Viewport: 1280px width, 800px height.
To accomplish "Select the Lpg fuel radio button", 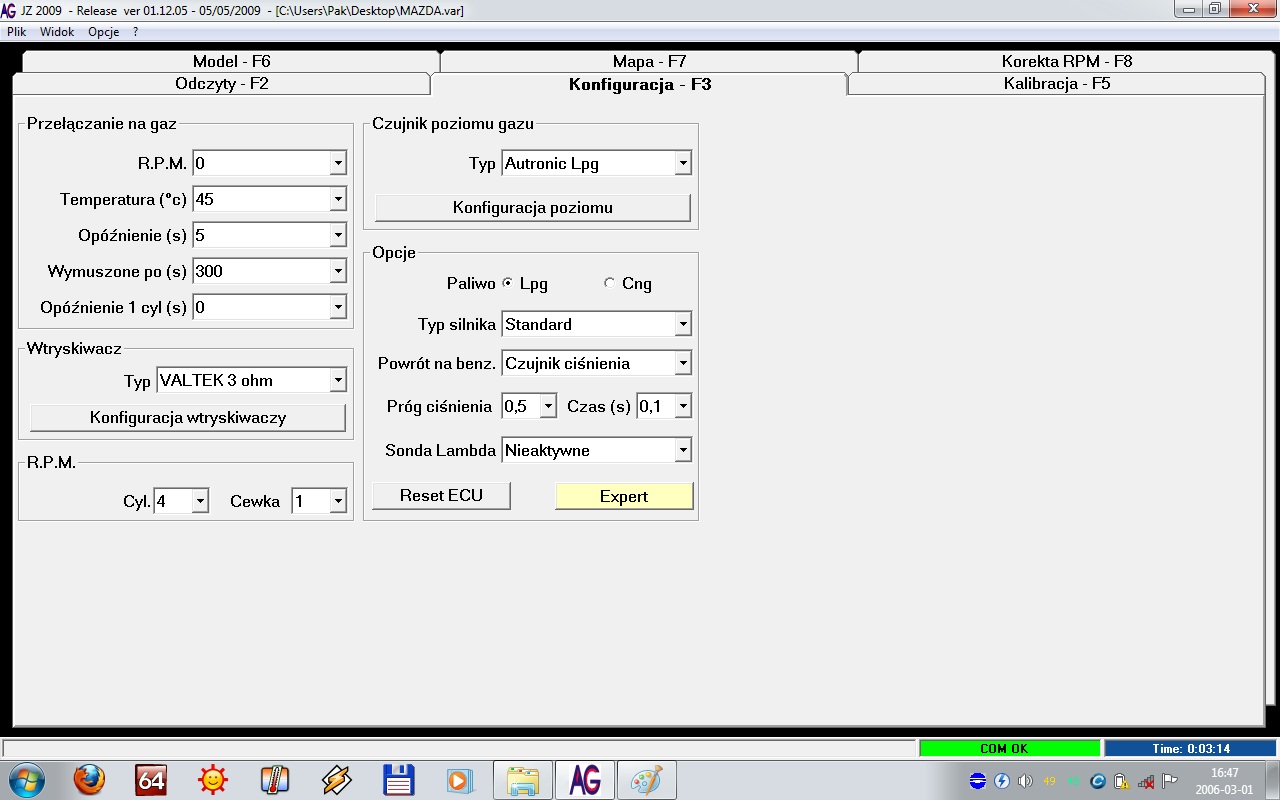I will point(508,283).
